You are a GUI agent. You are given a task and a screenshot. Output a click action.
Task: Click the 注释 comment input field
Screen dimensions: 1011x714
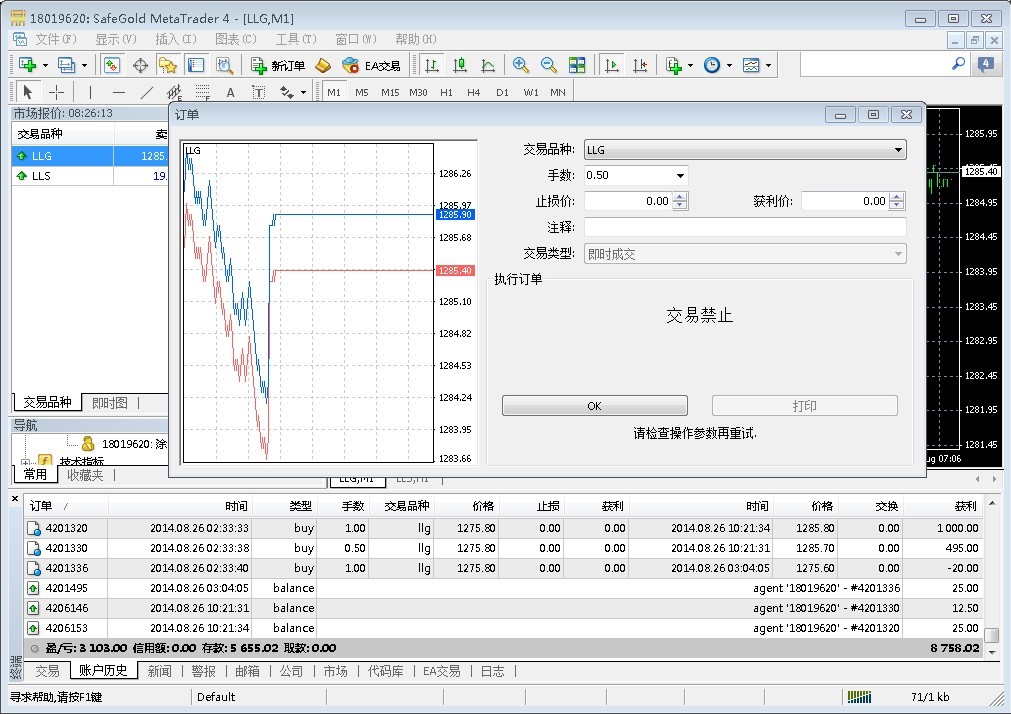click(x=745, y=227)
